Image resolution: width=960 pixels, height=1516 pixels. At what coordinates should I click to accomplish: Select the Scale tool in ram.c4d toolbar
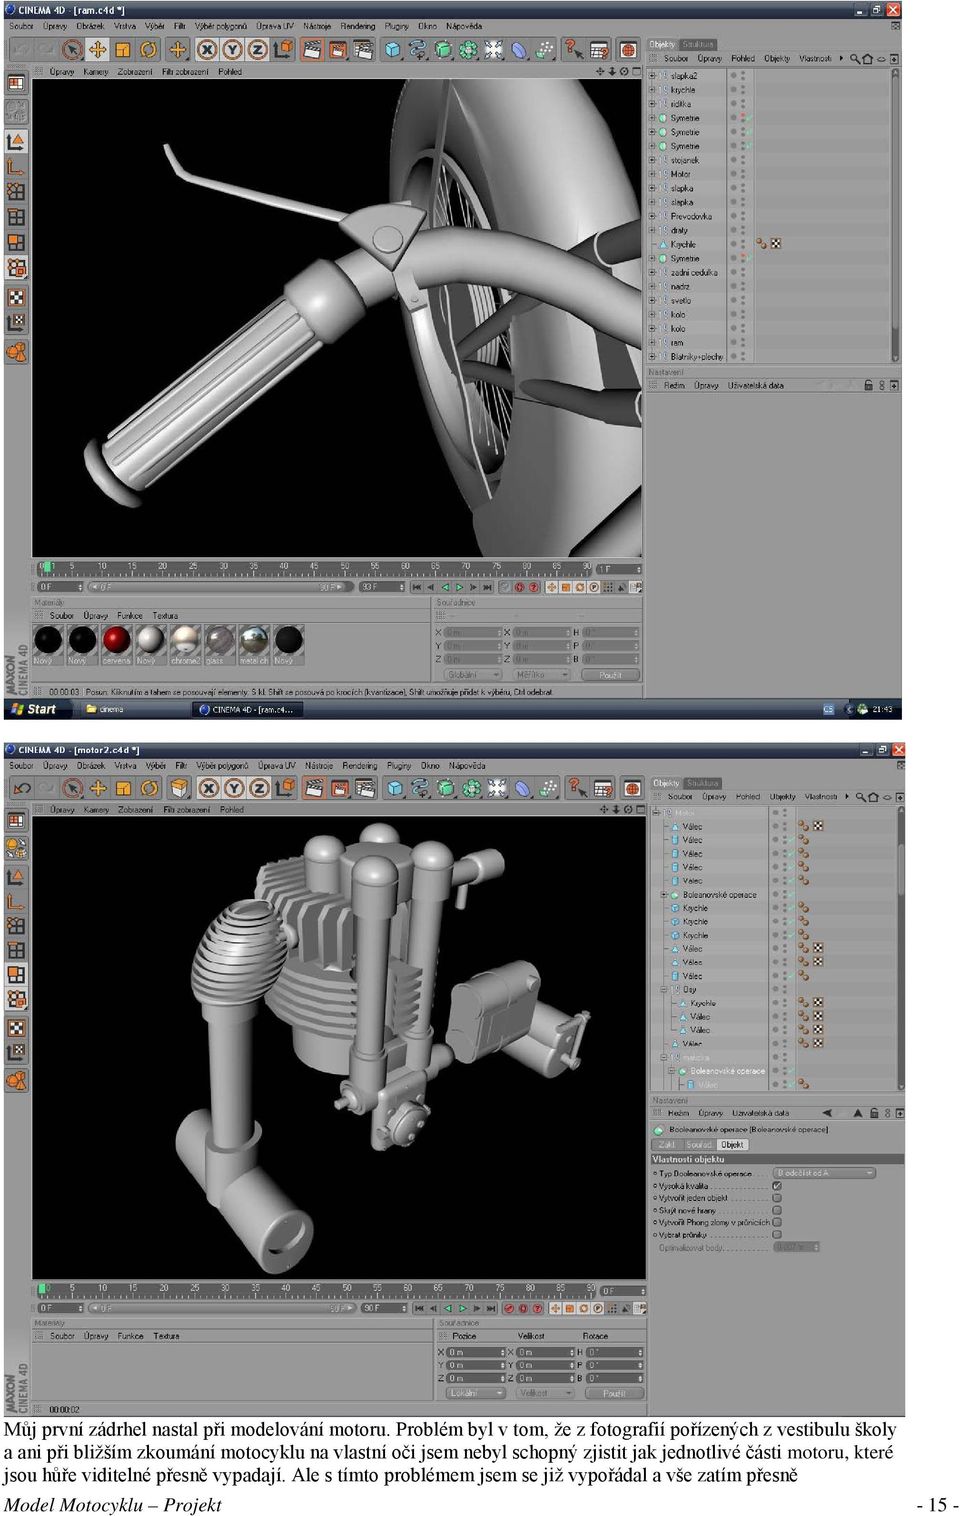click(123, 49)
